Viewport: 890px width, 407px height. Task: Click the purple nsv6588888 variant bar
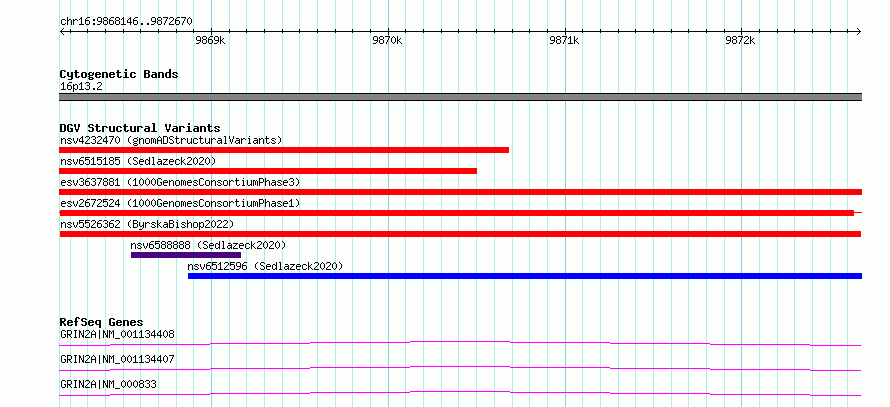[x=186, y=255]
